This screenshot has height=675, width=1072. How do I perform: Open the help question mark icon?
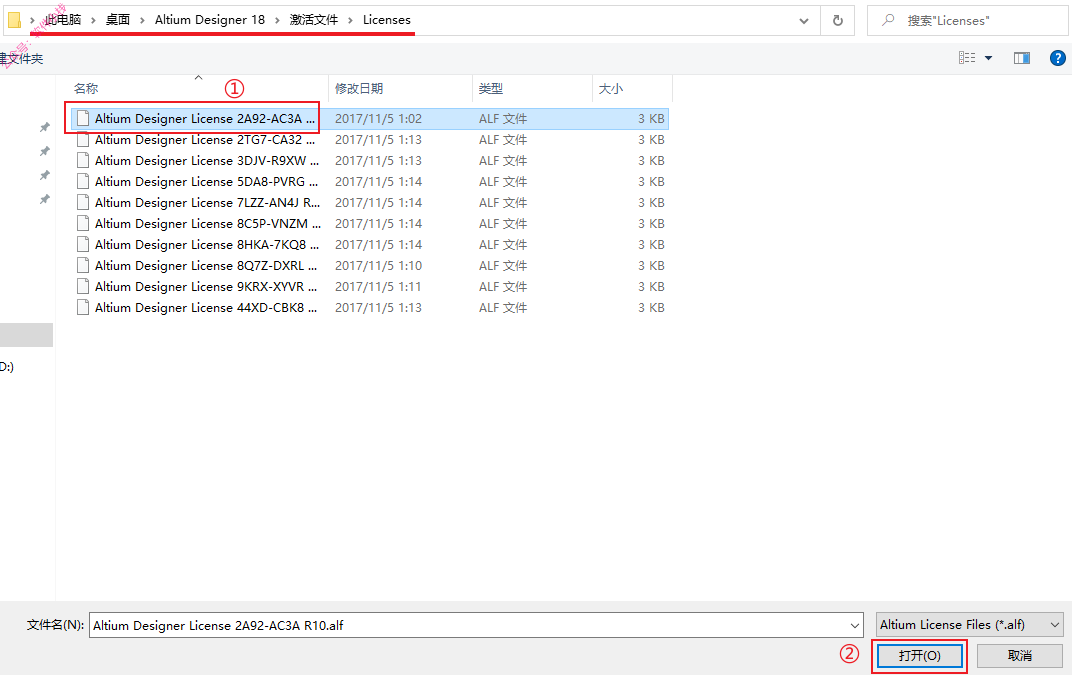click(1057, 58)
